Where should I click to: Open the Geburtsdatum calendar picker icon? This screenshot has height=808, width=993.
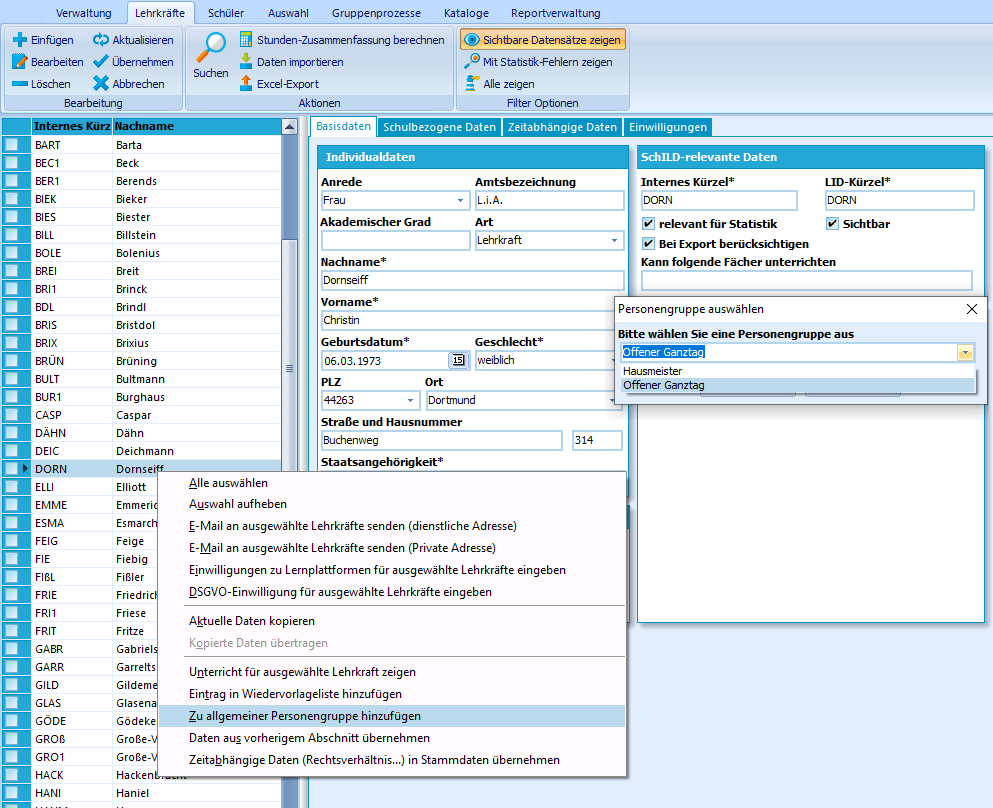point(458,360)
